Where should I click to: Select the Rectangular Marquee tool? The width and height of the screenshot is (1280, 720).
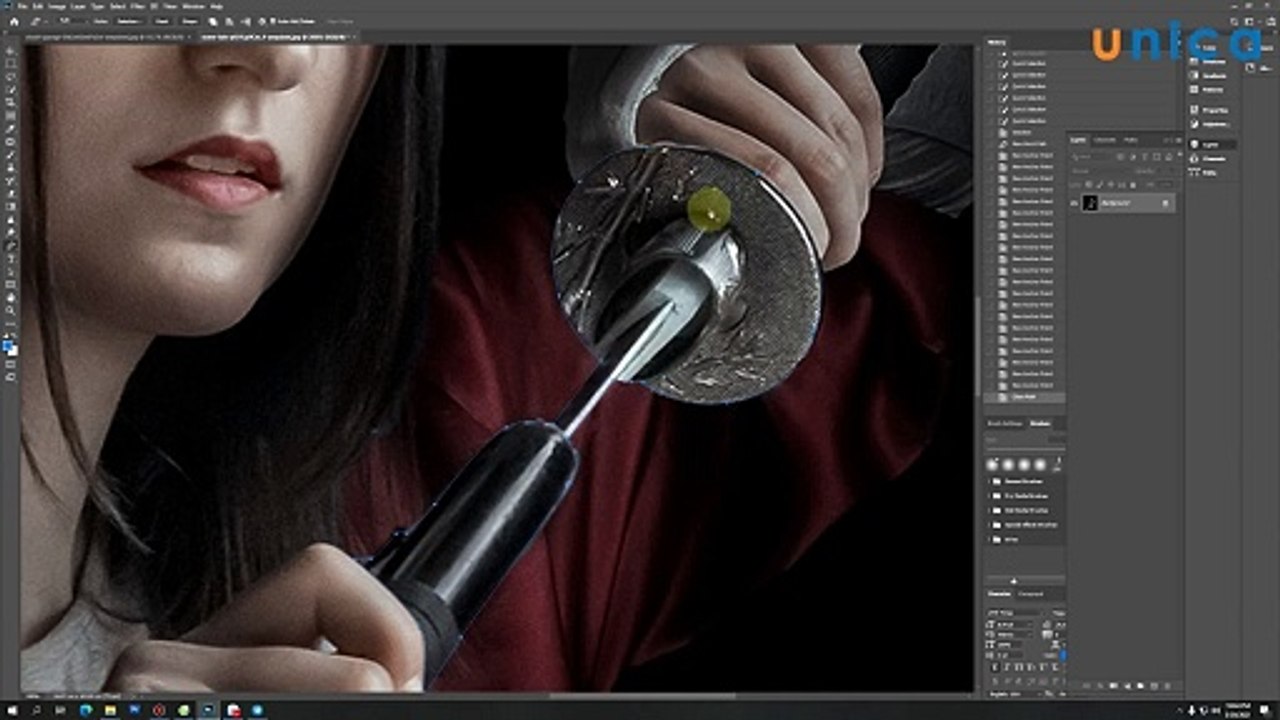pyautogui.click(x=10, y=64)
